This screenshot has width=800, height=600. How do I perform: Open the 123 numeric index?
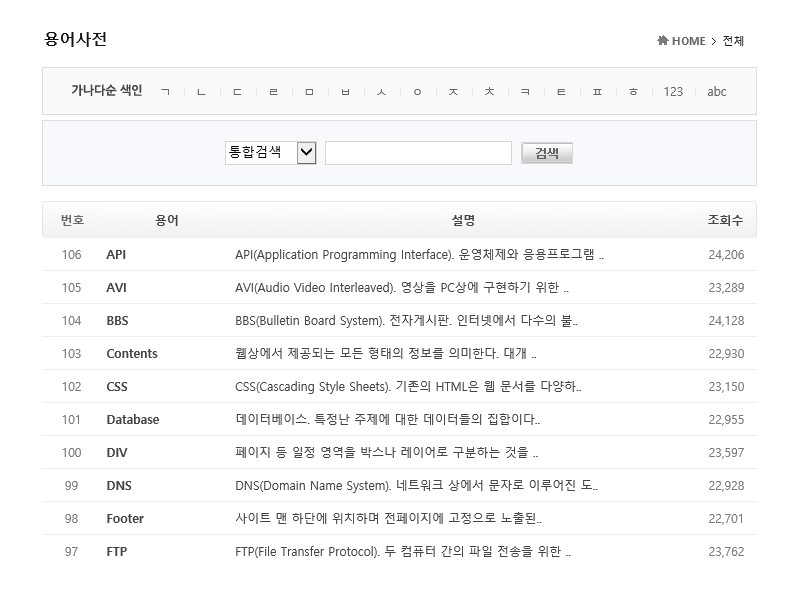click(674, 91)
